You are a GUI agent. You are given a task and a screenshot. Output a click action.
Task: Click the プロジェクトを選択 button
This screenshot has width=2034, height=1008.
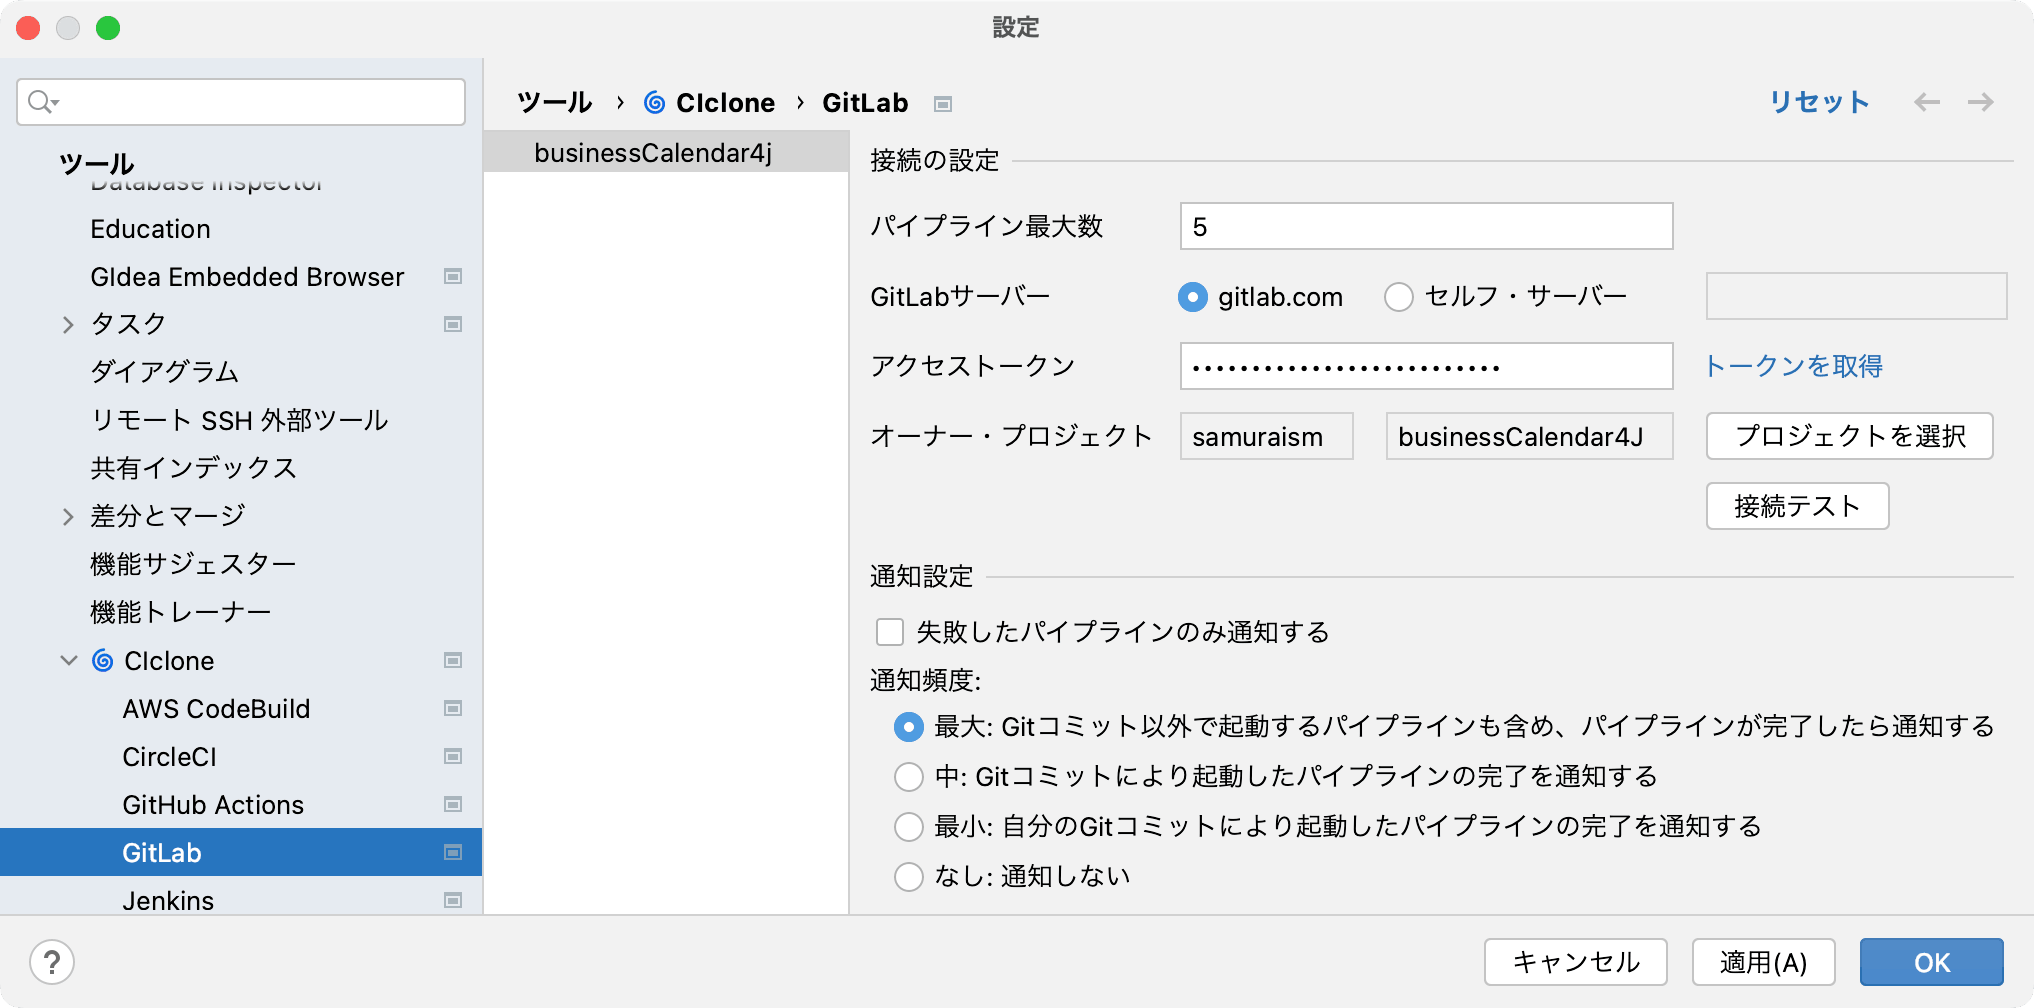[1849, 436]
